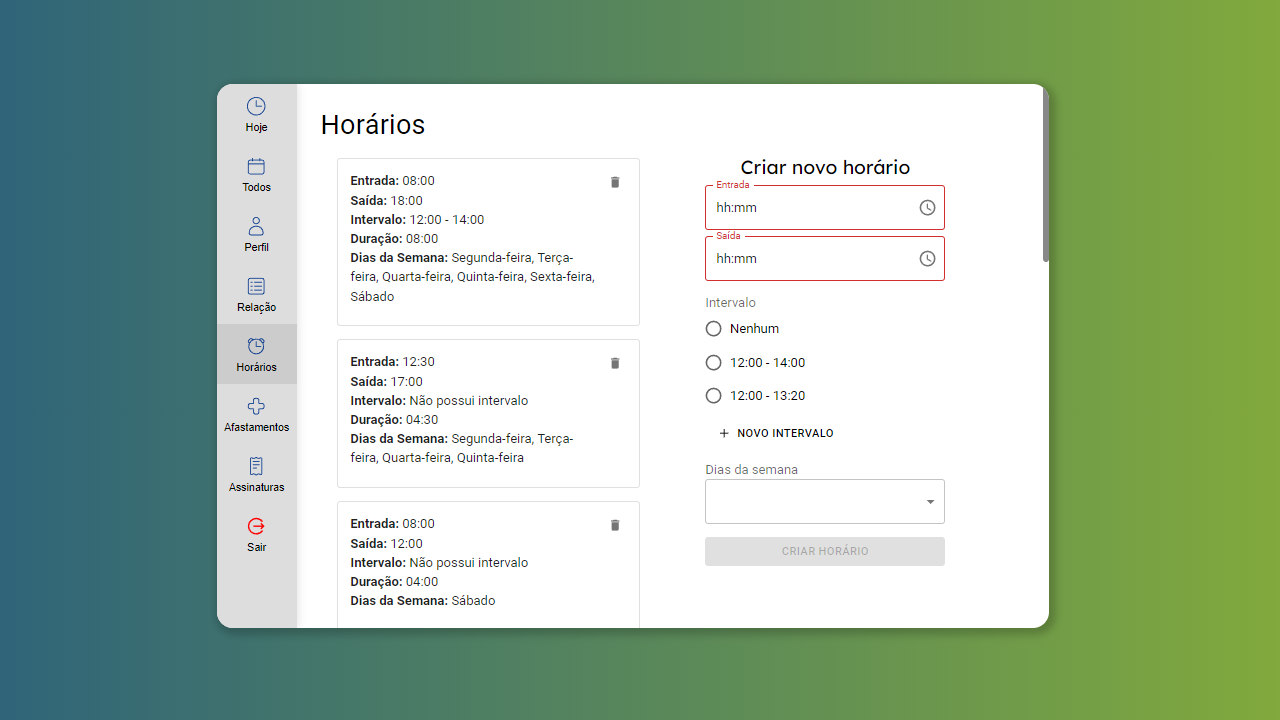The image size is (1280, 720).
Task: Open the Relação list icon
Action: [x=256, y=286]
